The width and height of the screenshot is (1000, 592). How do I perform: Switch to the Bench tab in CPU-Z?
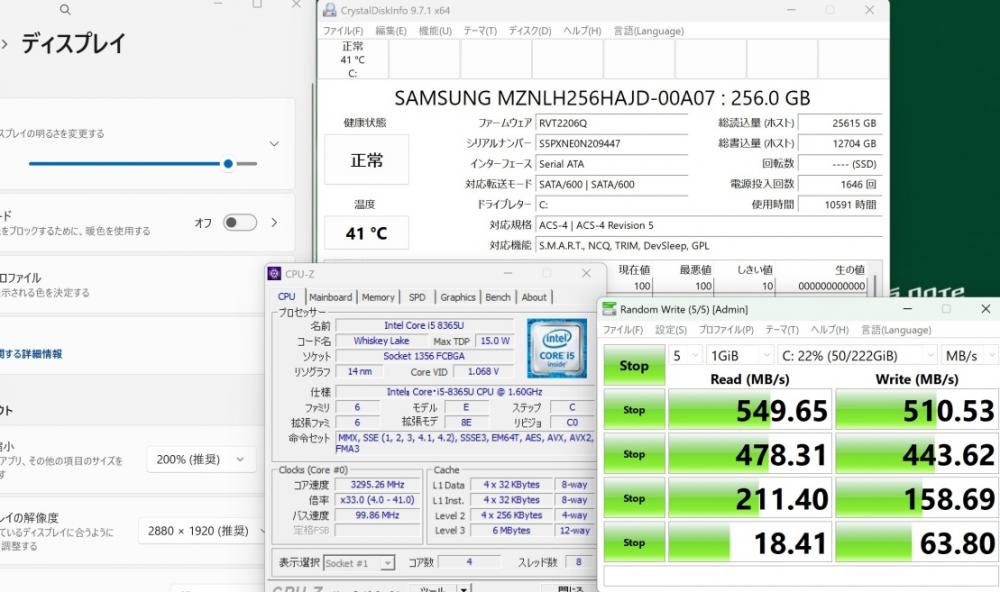(x=497, y=297)
